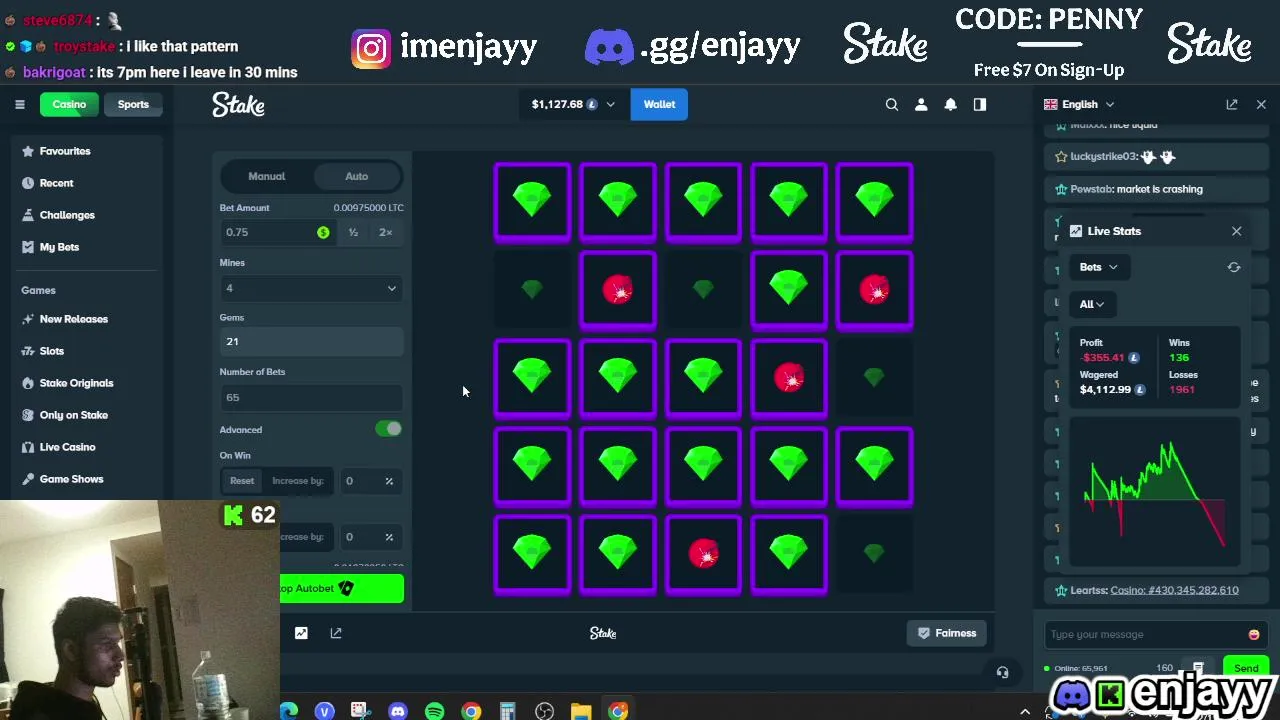Click the Stake logo in header
This screenshot has height=720, width=1280.
pos(238,104)
